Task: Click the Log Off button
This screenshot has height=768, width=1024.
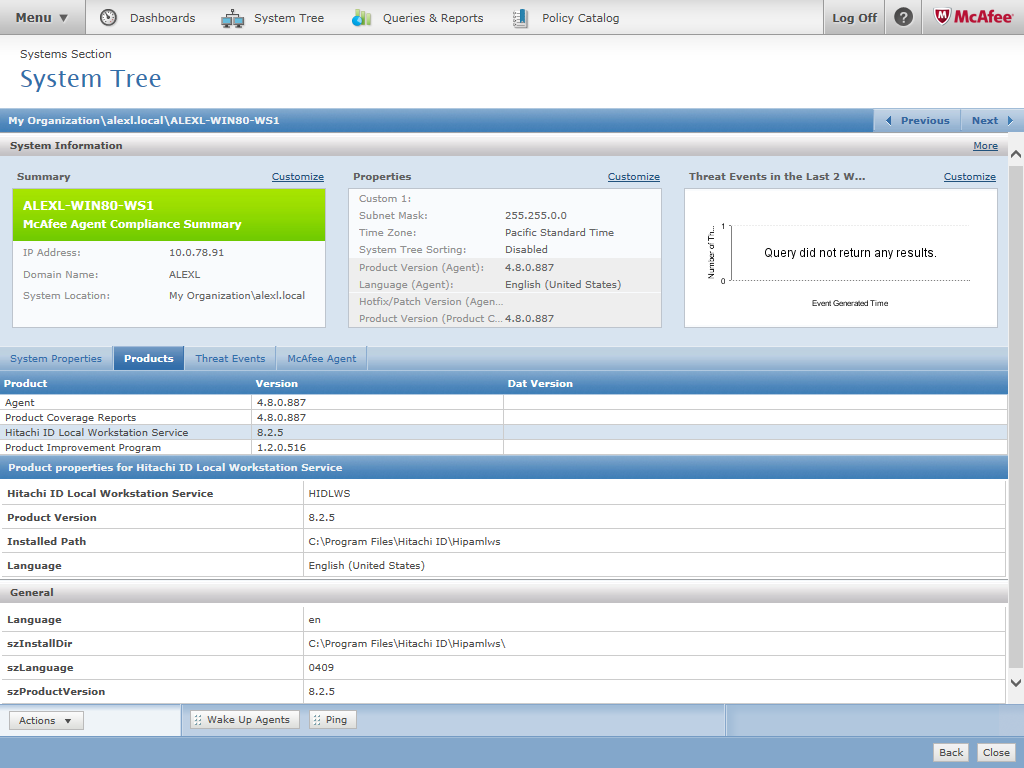Action: (x=854, y=18)
